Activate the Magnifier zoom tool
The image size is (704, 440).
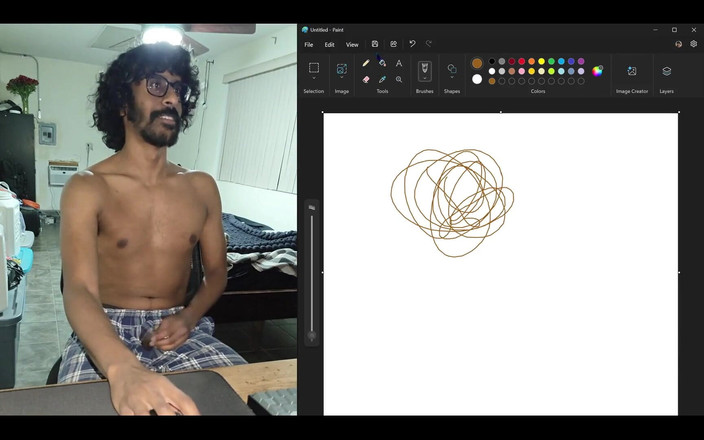click(399, 79)
